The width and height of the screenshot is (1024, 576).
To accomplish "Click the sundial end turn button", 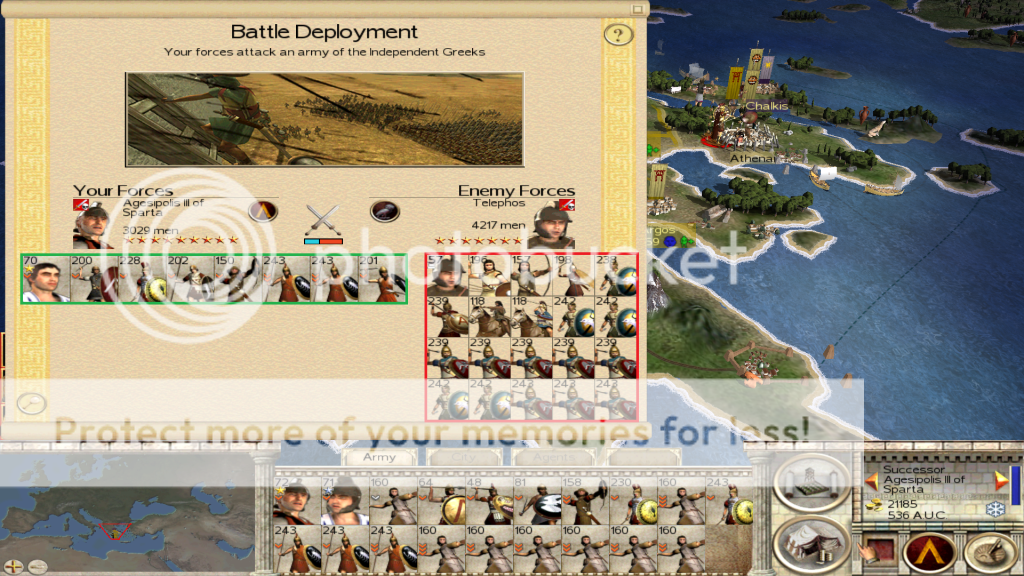I will [990, 552].
